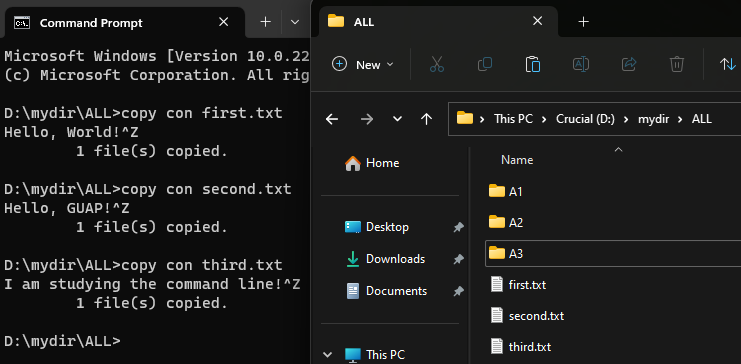Collapse the This PC tree node
The height and width of the screenshot is (364, 741).
pos(325,354)
